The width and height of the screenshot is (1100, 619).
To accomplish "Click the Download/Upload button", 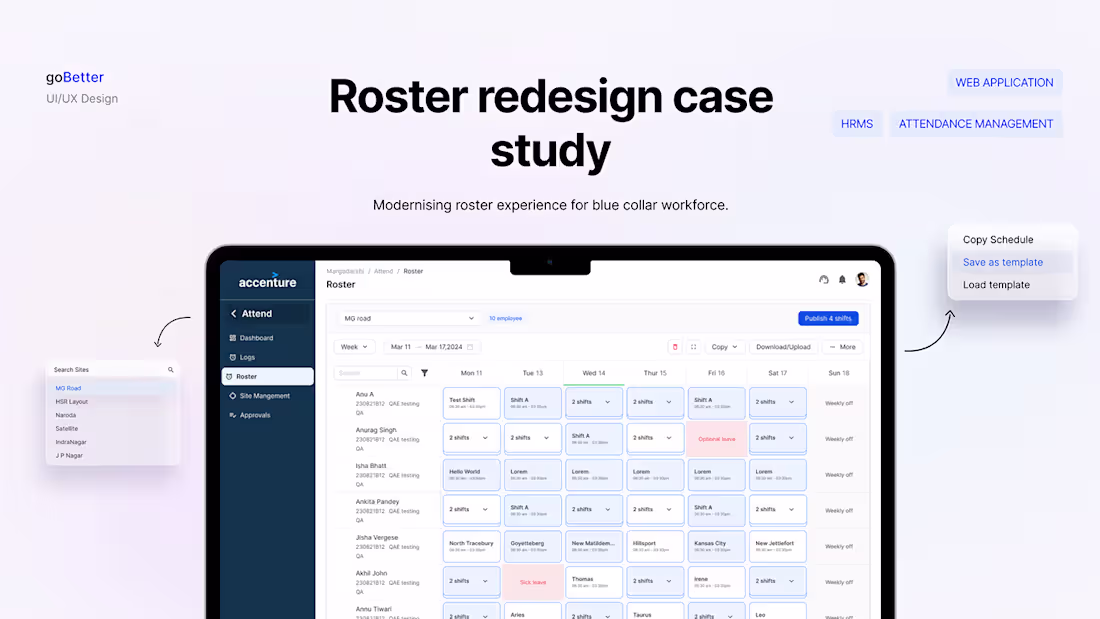I will 783,347.
